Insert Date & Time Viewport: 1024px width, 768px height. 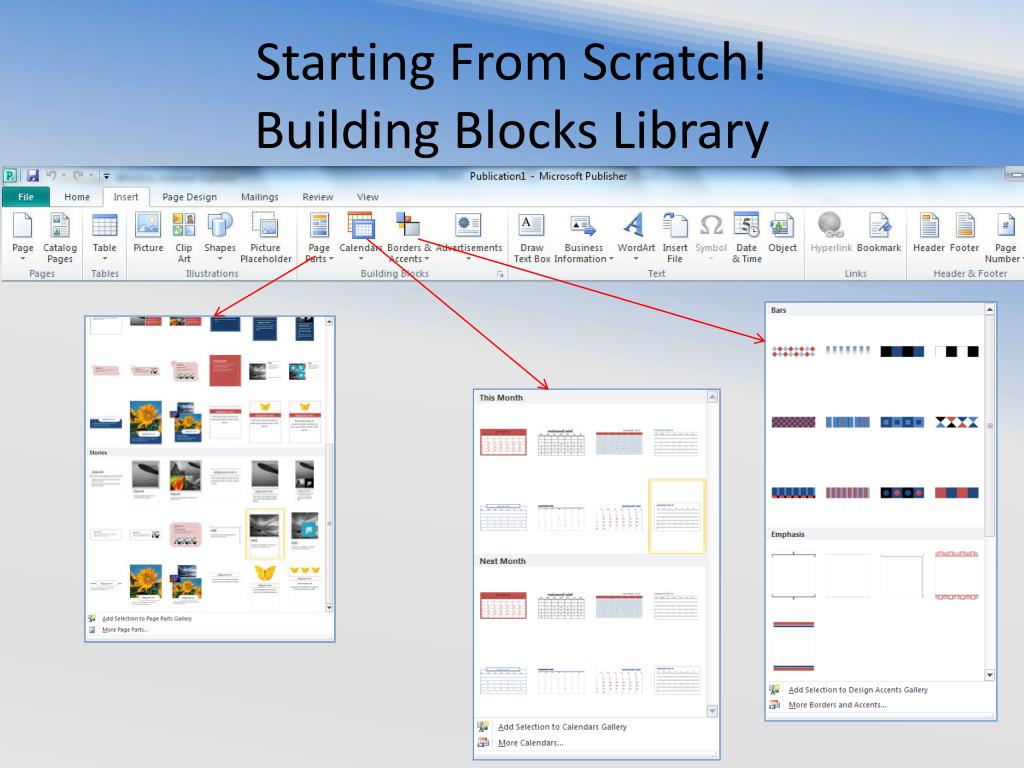coord(746,237)
